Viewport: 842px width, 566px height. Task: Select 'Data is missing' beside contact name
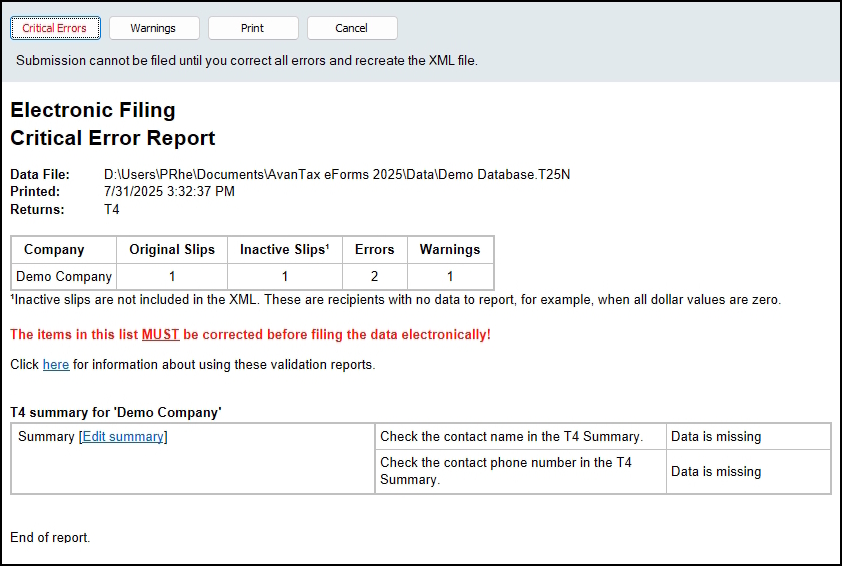click(x=716, y=437)
